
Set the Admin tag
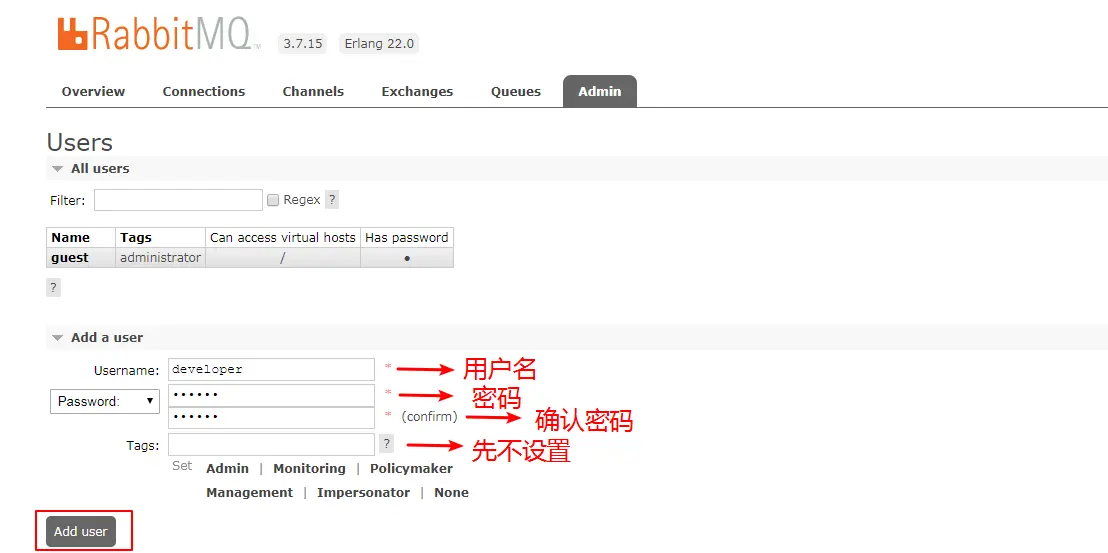pyautogui.click(x=228, y=468)
